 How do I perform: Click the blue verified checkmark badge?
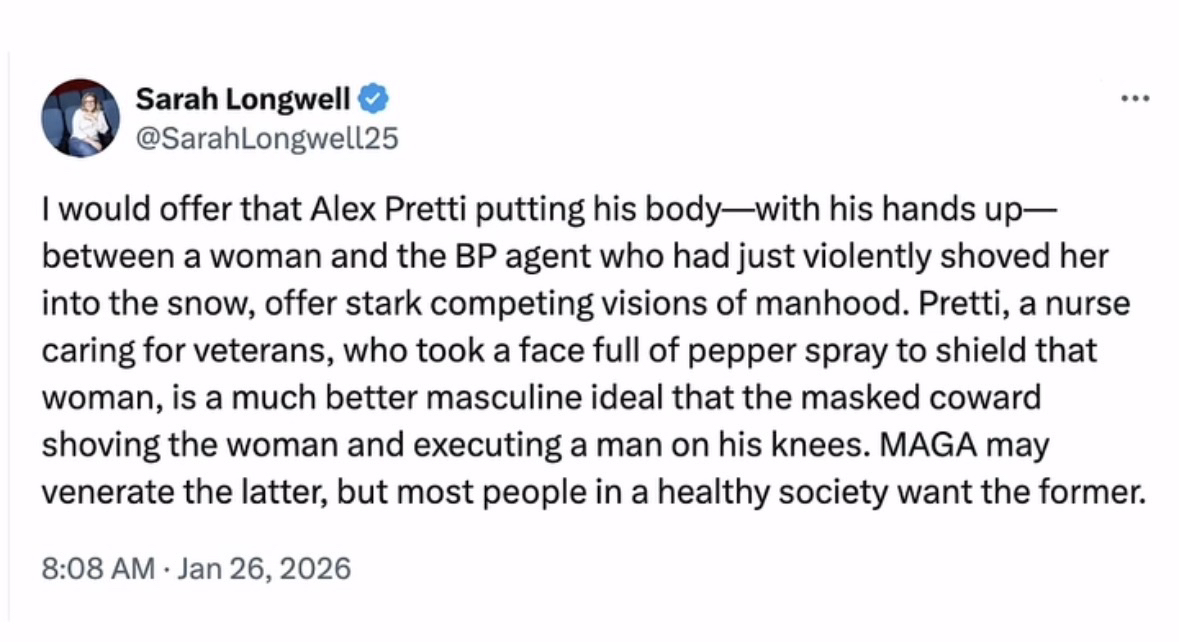[x=375, y=99]
